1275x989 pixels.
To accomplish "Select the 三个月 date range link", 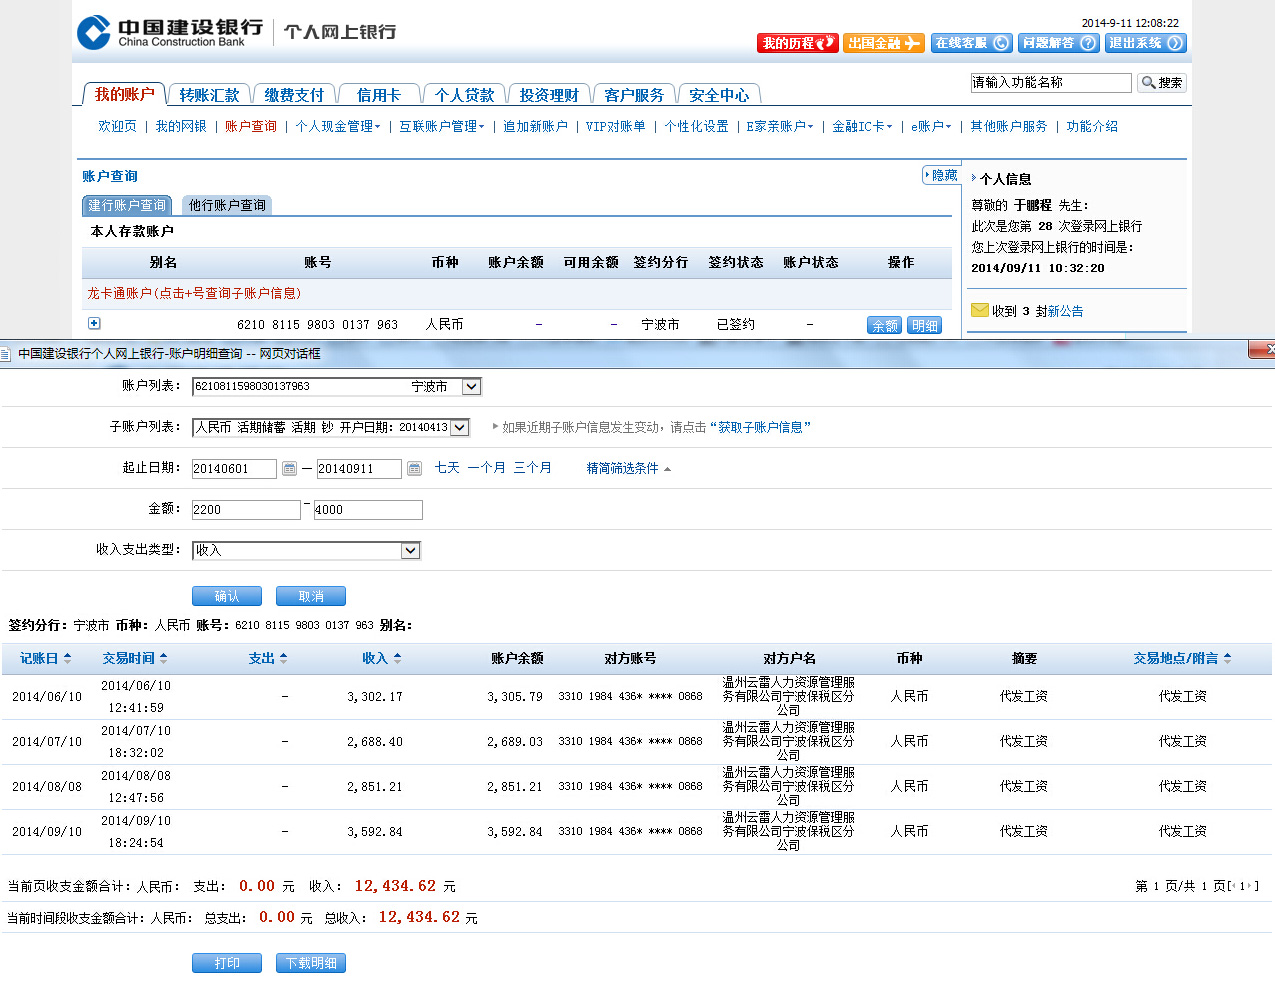I will tap(532, 468).
